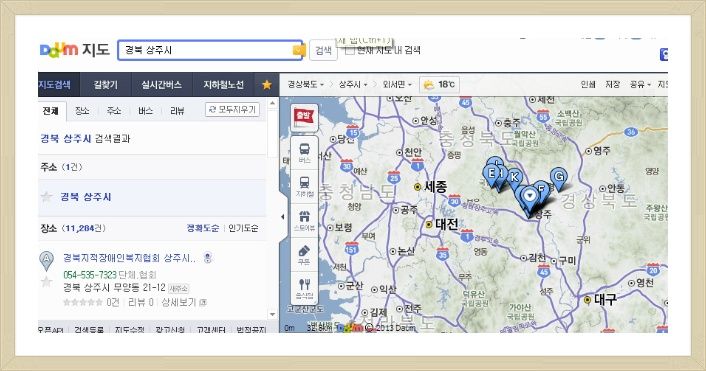Expand the 상주시 city dropdown
The image size is (706, 371).
click(x=353, y=85)
